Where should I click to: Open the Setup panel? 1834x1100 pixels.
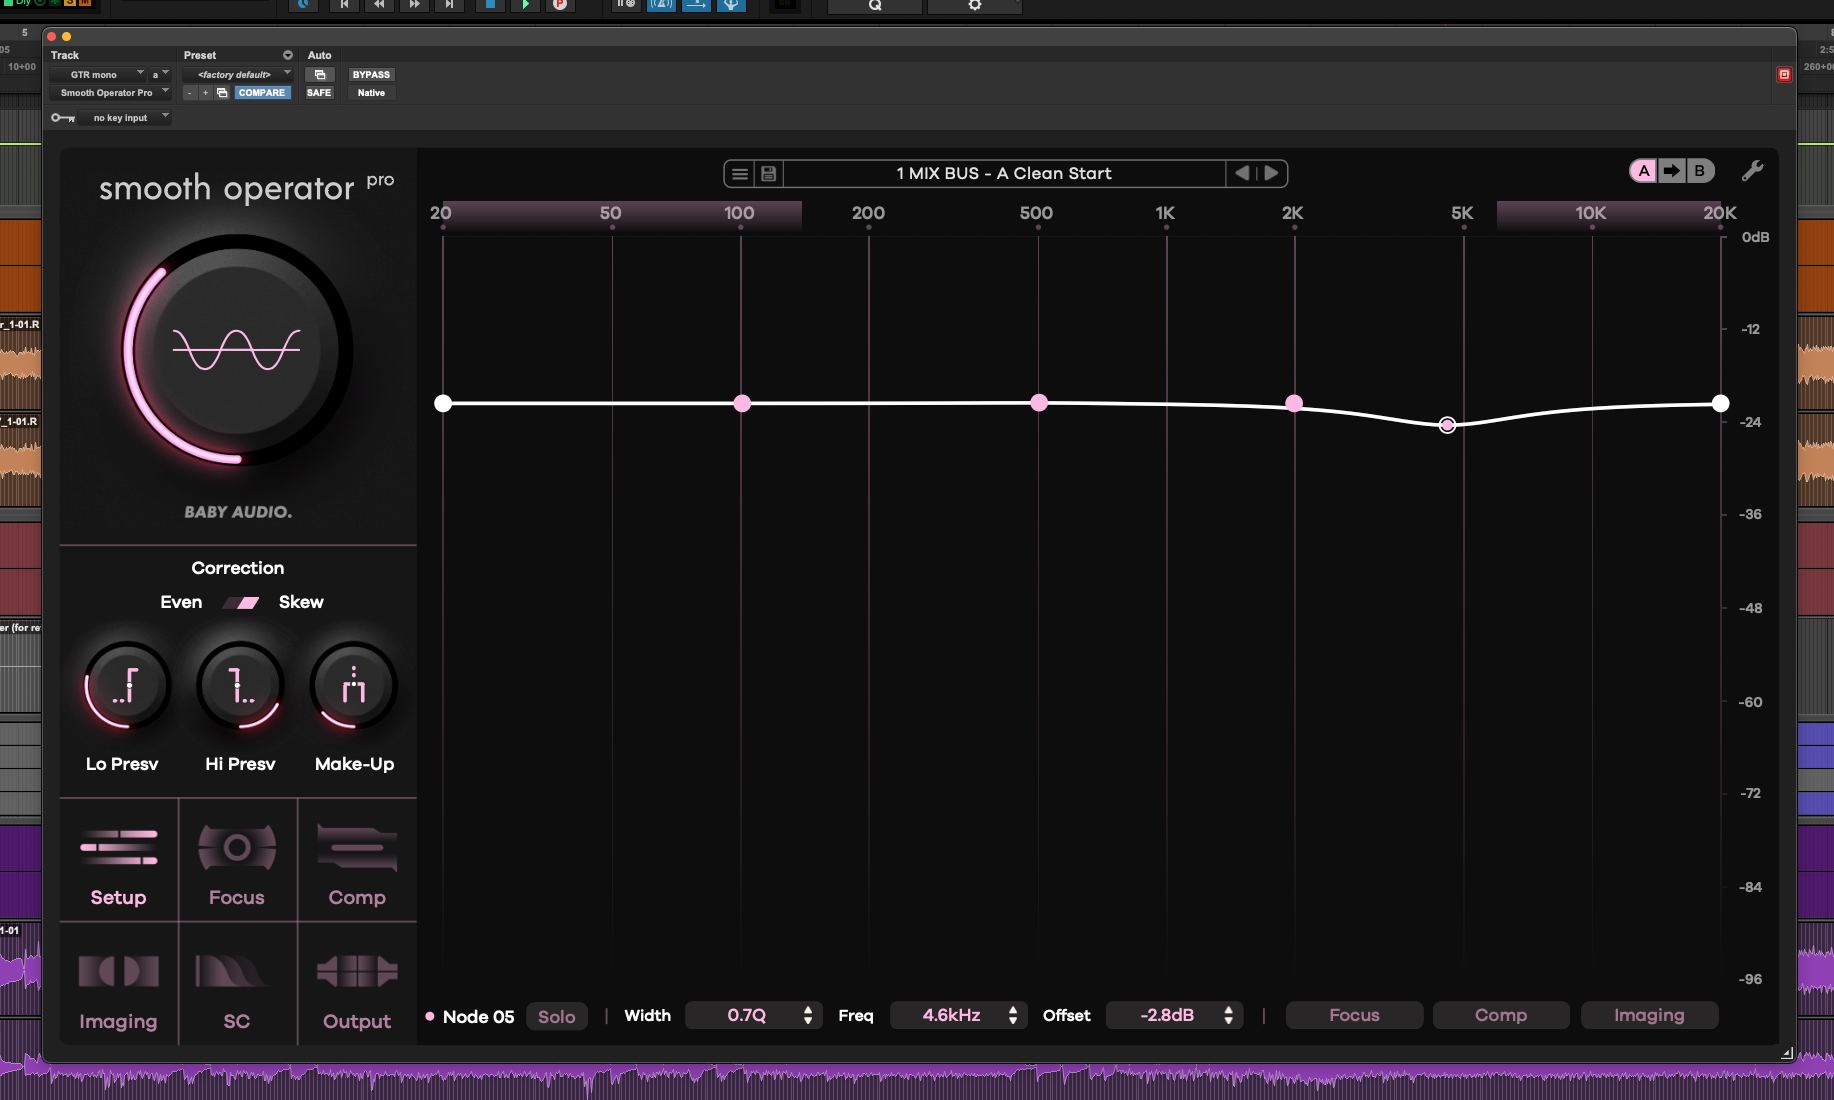(x=119, y=861)
